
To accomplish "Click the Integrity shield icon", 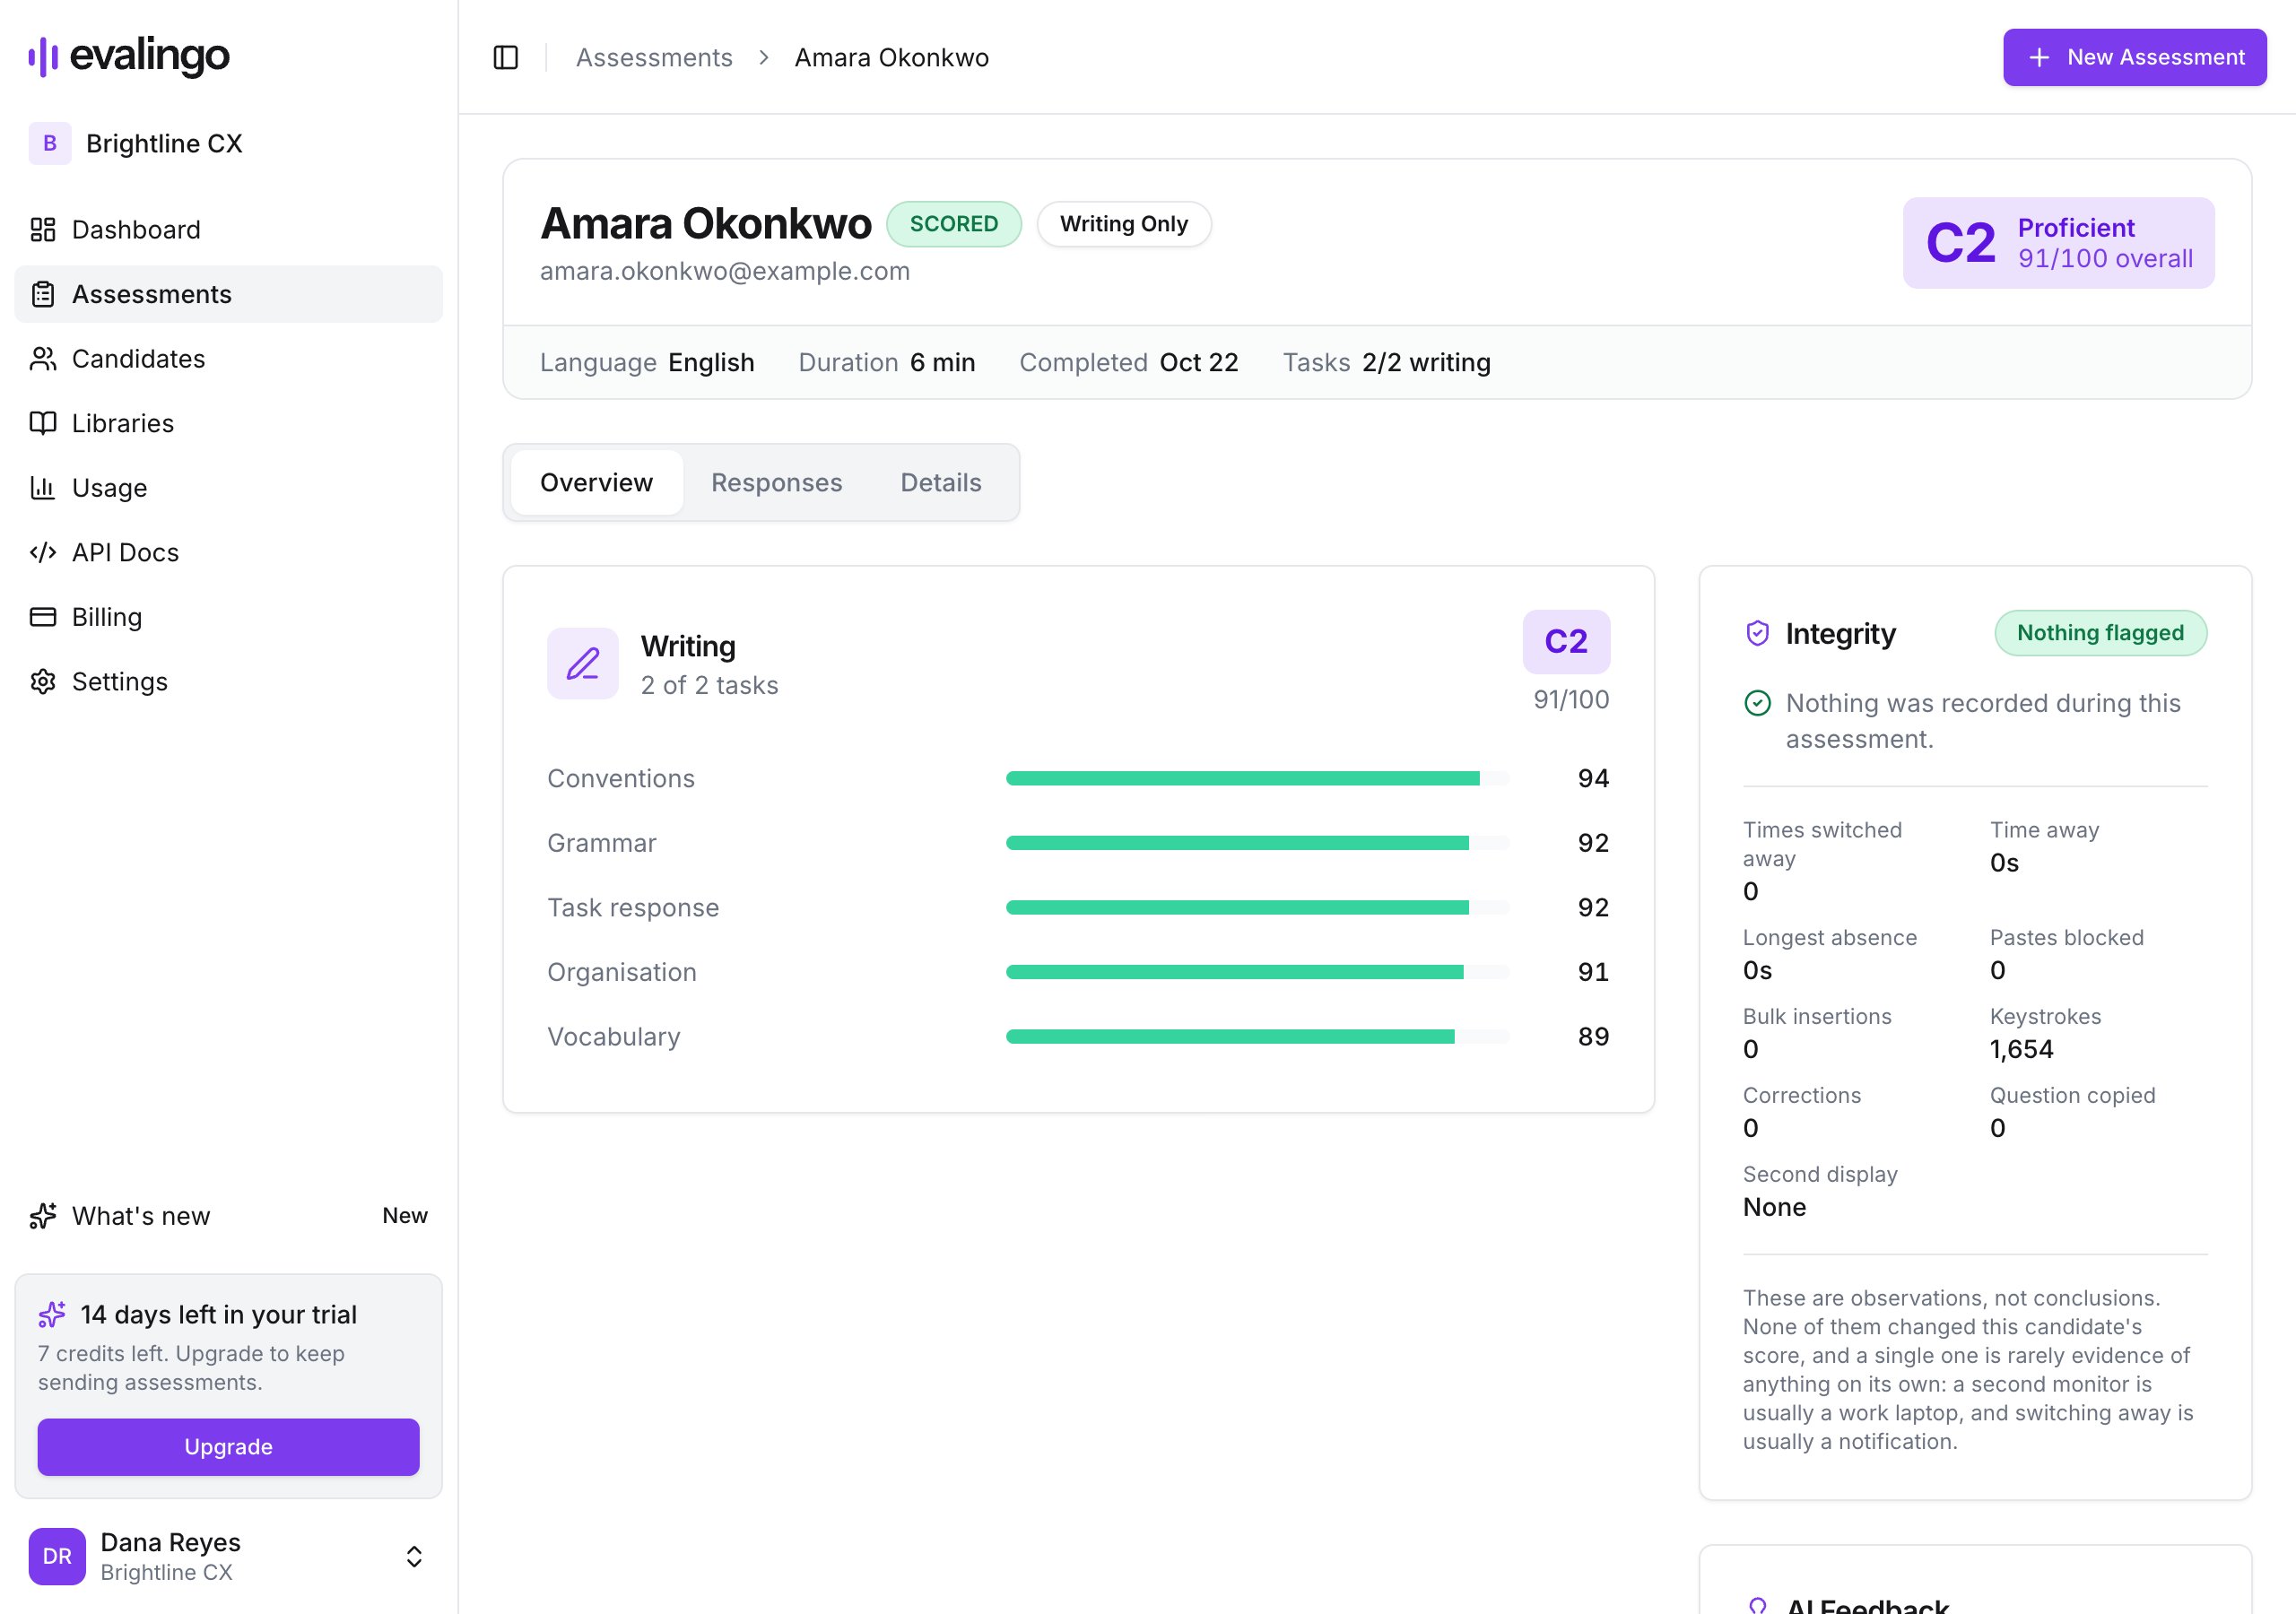I will coord(1757,633).
